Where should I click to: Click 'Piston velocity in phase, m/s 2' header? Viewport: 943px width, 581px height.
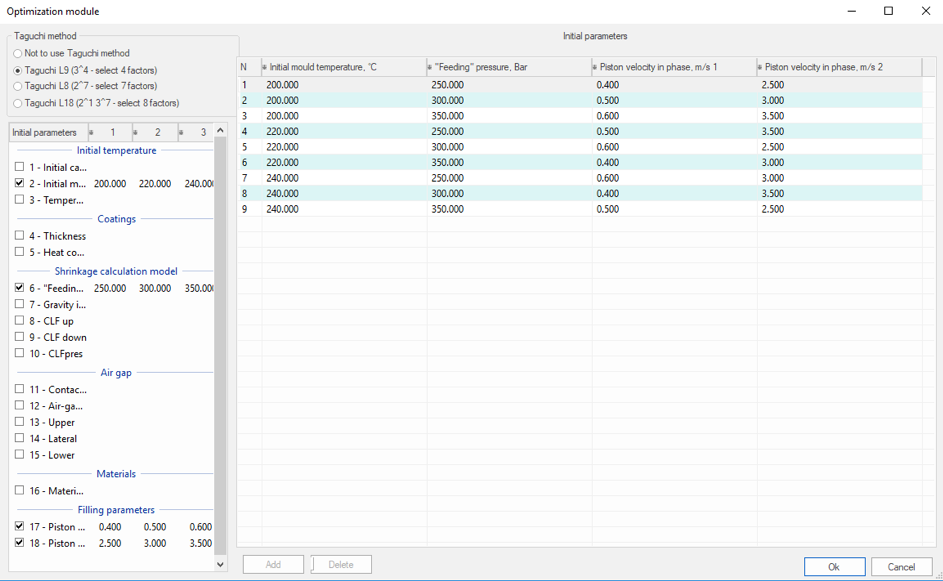click(839, 67)
